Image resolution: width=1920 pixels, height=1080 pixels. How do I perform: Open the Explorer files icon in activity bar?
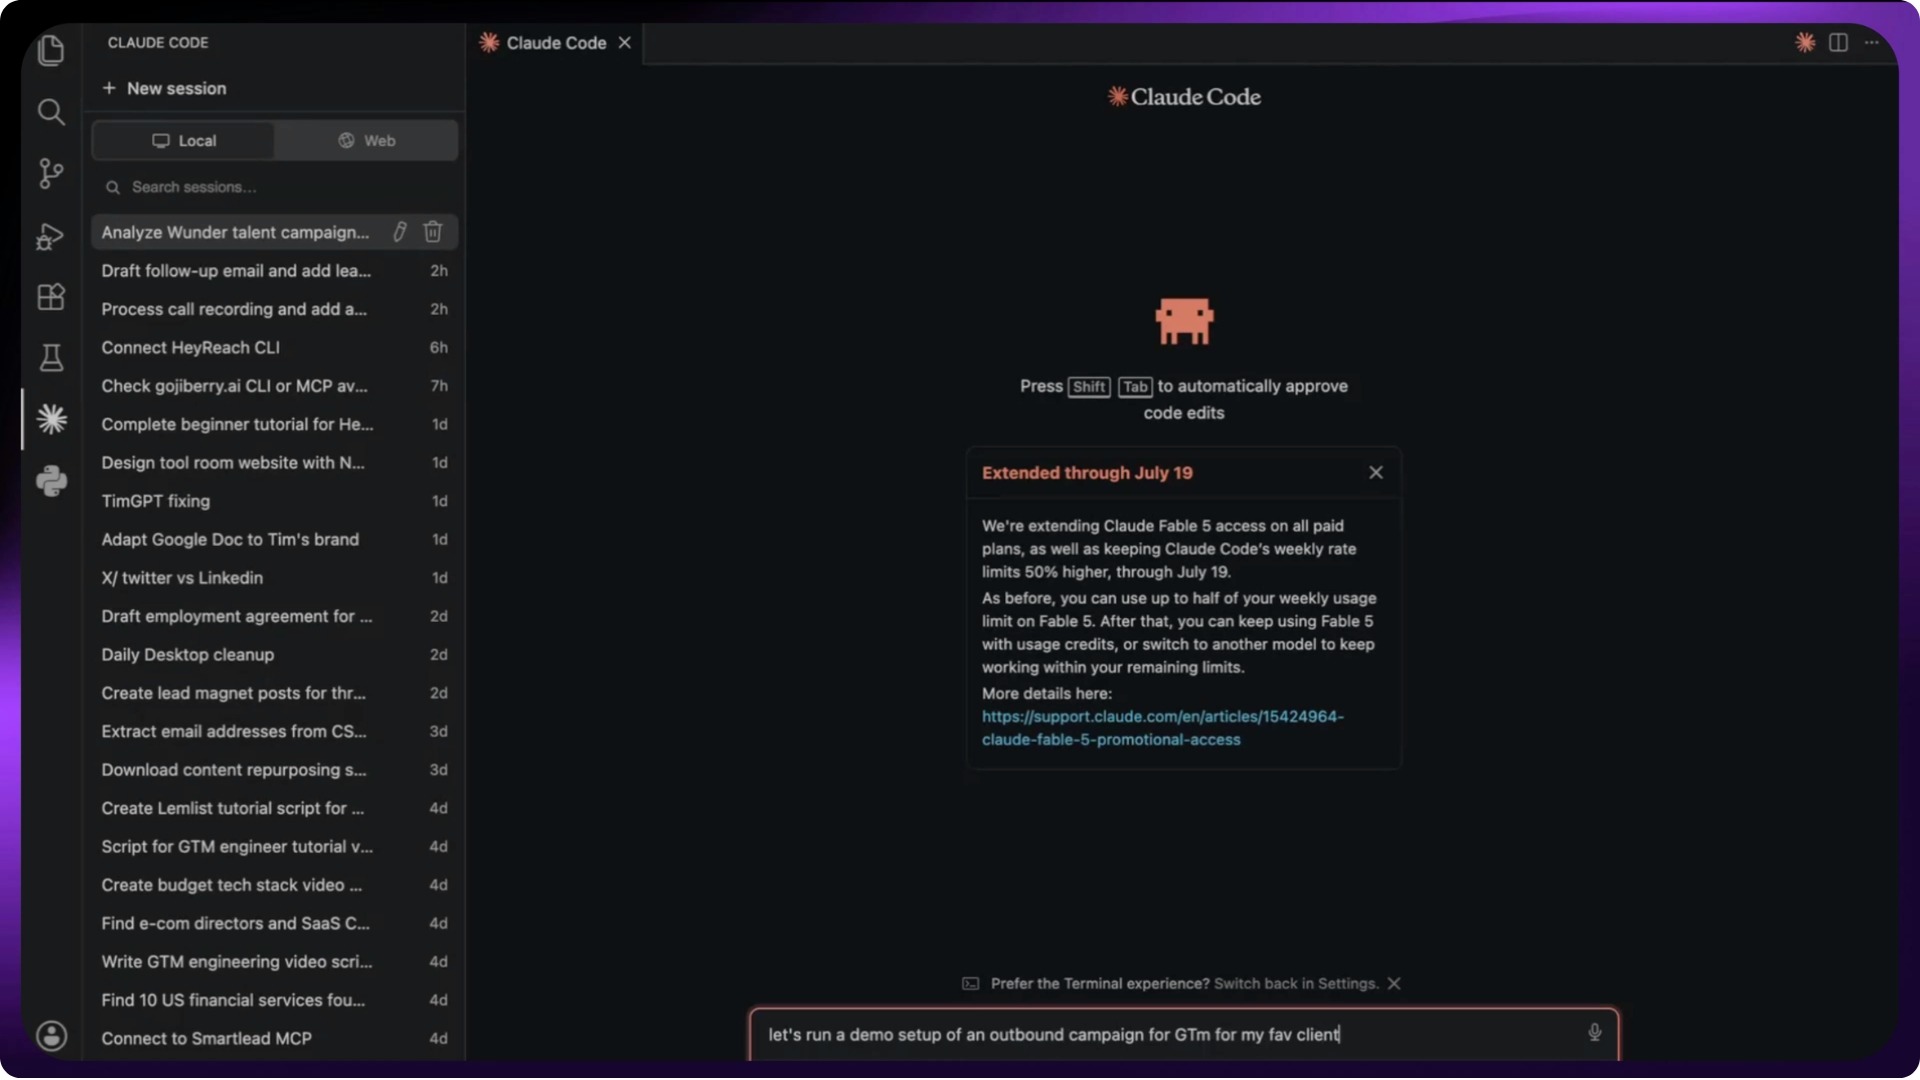(51, 50)
